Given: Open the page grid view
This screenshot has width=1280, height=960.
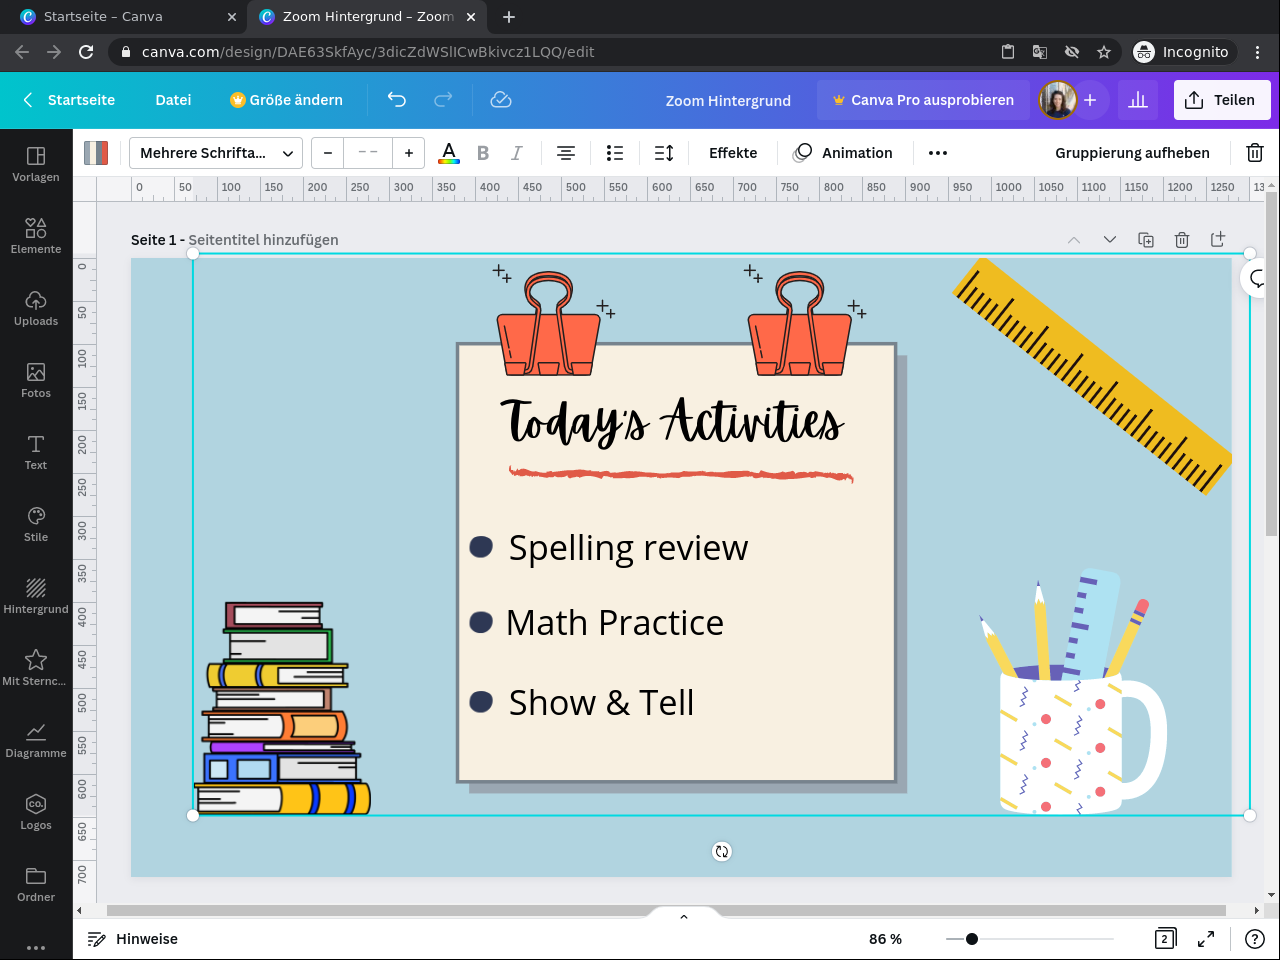Looking at the screenshot, I should 1165,939.
